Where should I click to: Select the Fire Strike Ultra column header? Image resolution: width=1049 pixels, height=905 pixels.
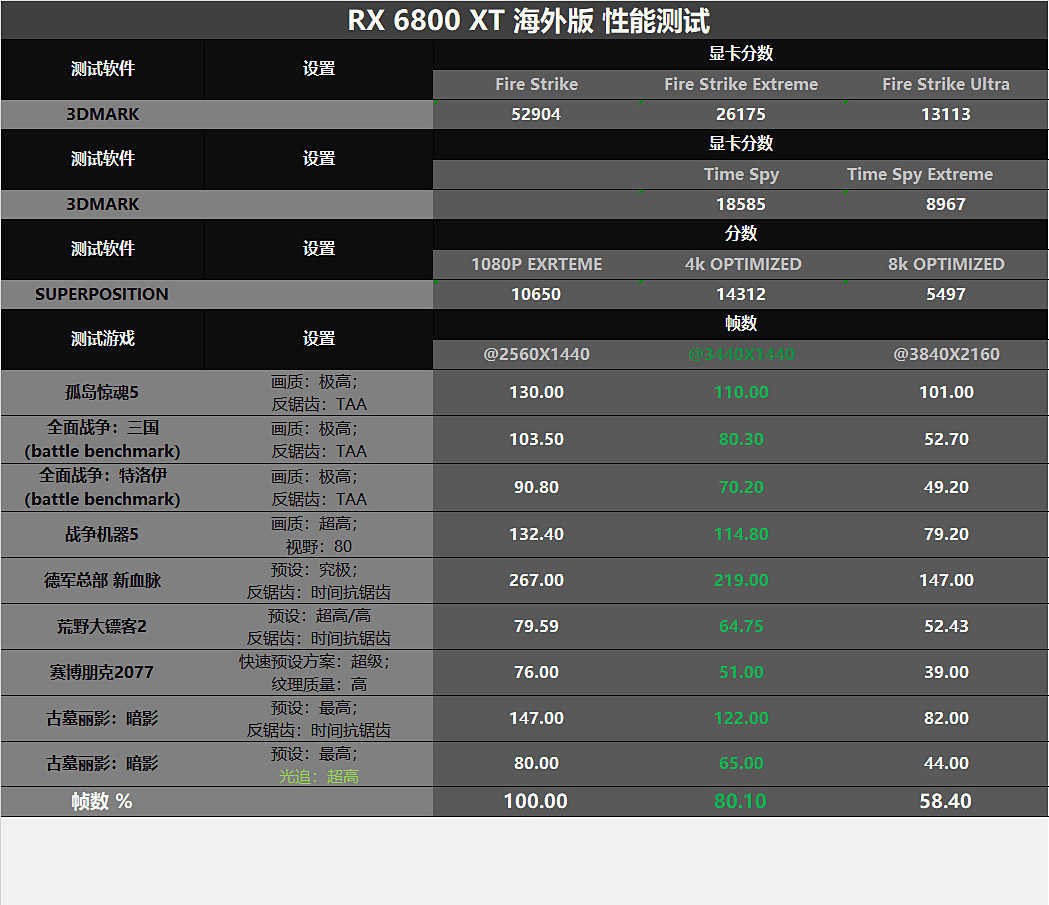[945, 84]
